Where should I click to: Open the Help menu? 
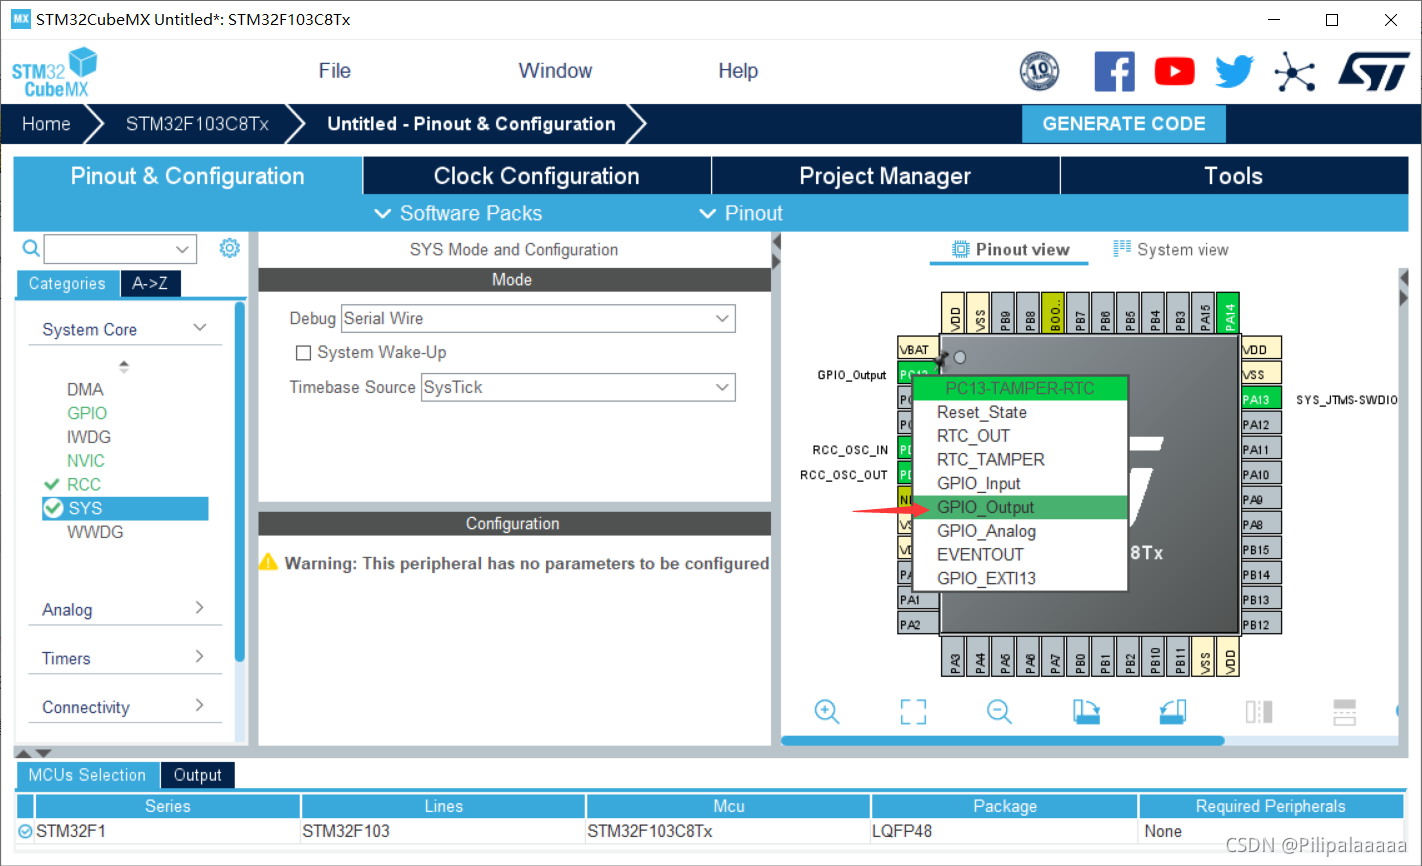point(738,71)
